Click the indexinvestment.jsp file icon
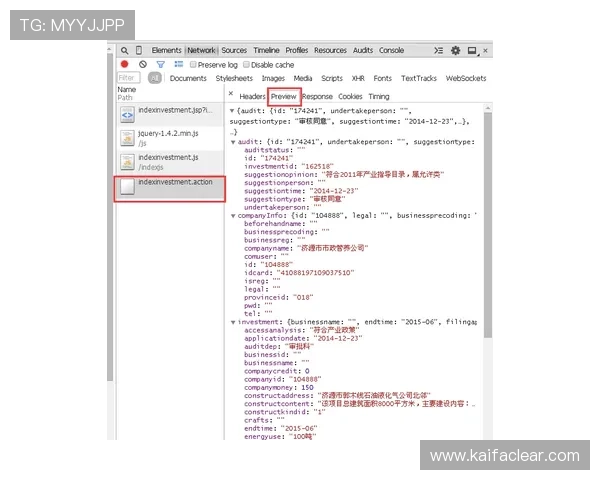 coord(127,114)
